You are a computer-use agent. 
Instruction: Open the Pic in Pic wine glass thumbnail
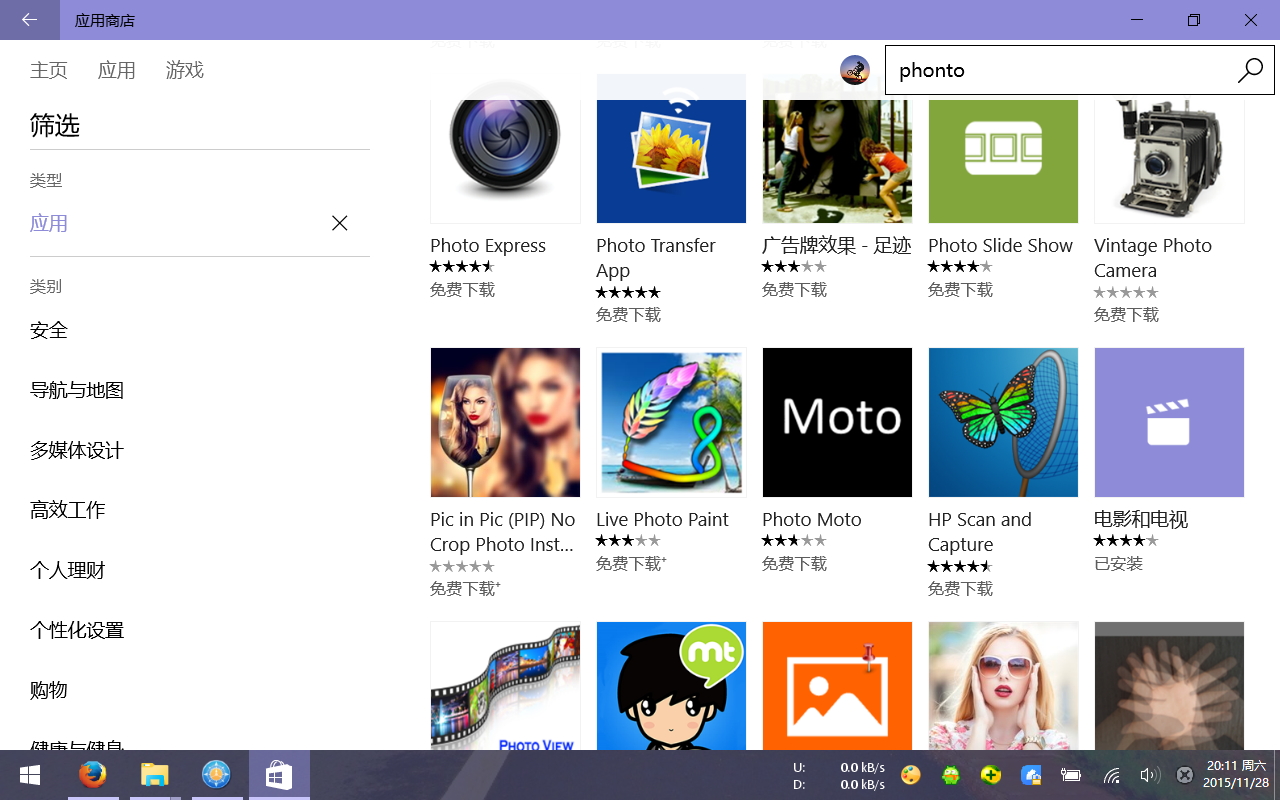(x=505, y=422)
